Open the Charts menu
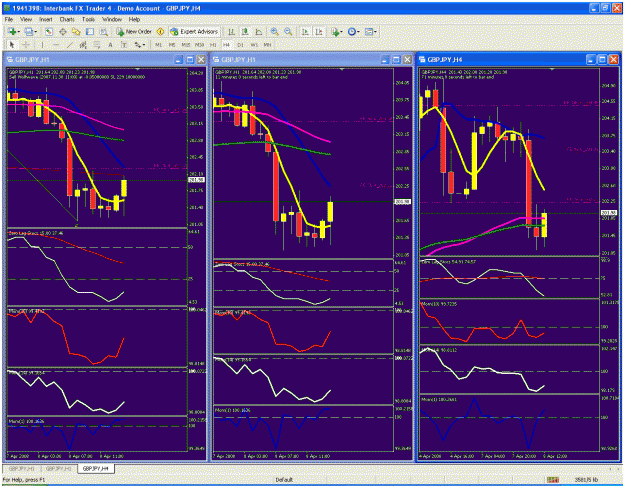 67,19
